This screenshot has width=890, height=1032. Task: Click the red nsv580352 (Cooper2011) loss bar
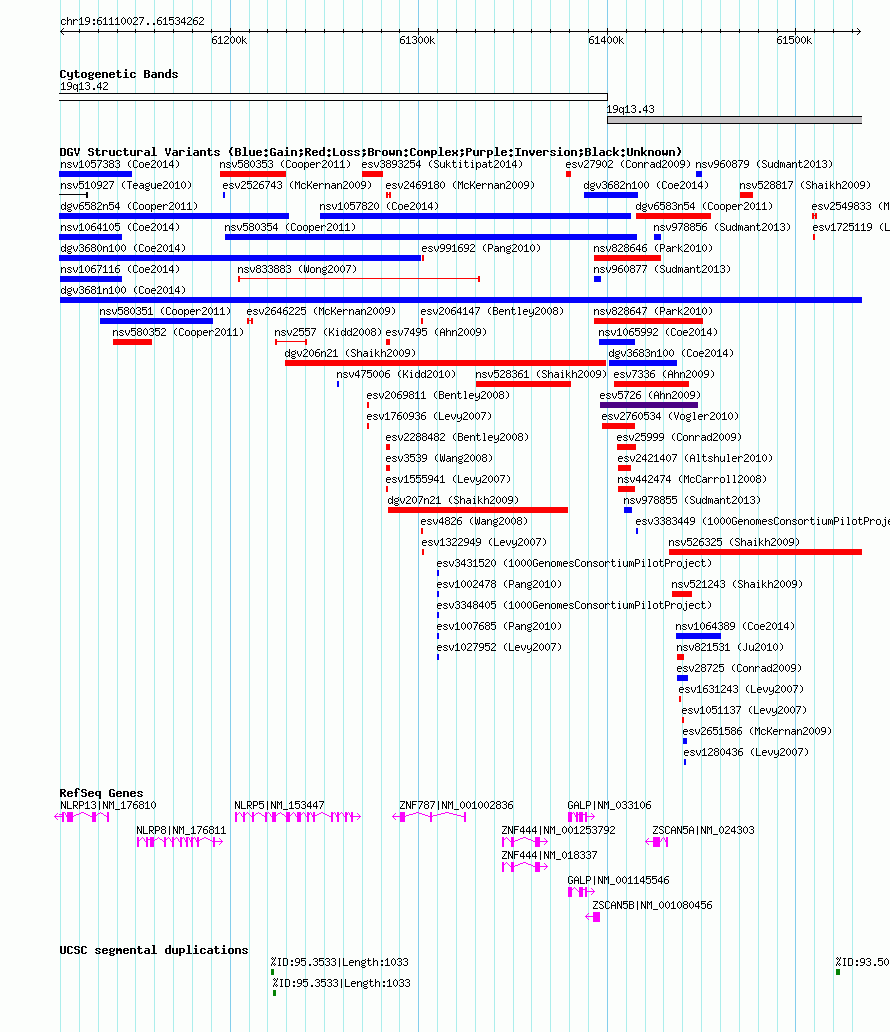pyautogui.click(x=132, y=342)
